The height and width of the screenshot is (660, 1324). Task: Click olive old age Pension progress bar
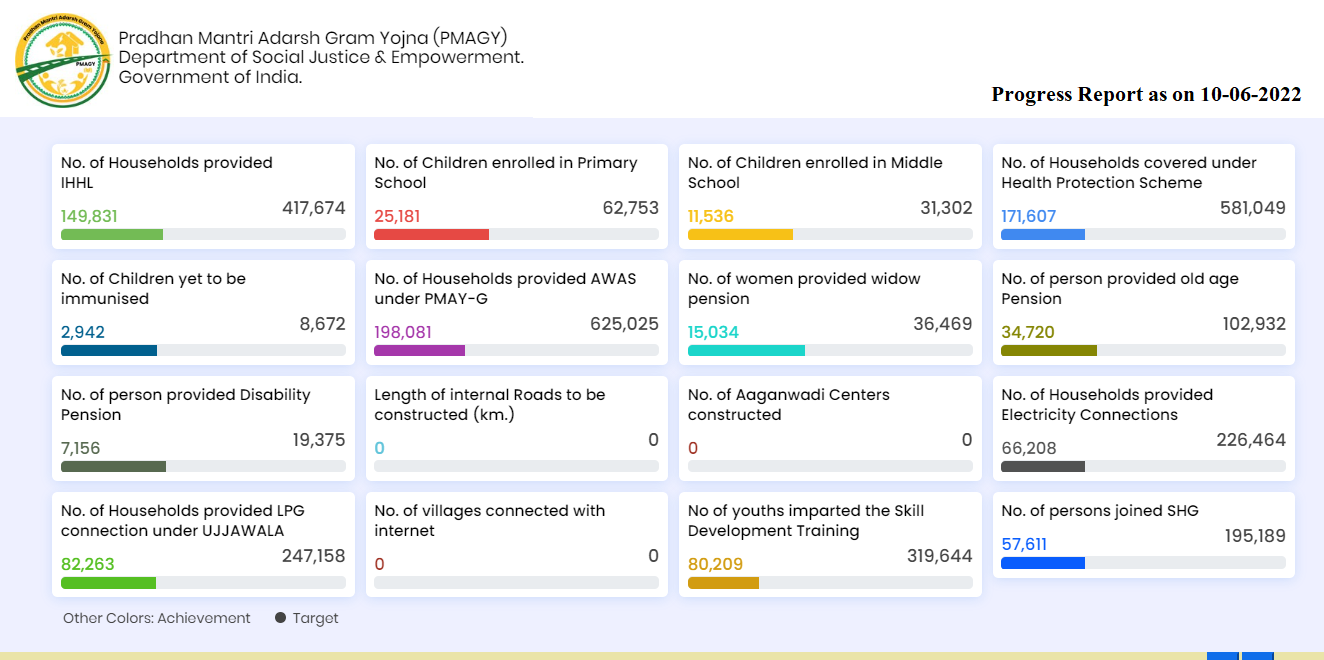tap(1049, 350)
